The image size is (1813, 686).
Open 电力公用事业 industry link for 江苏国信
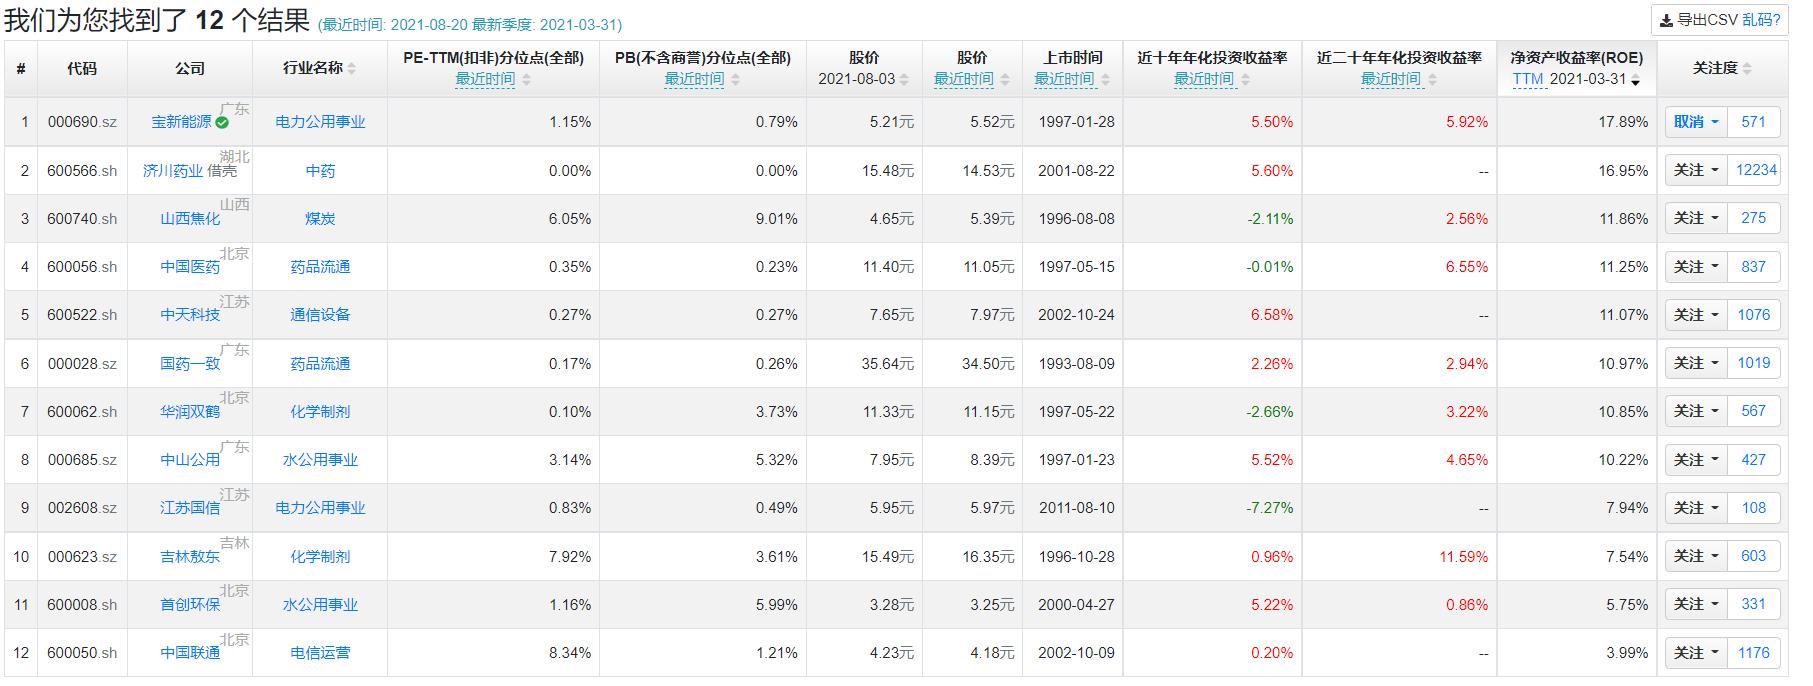(x=320, y=508)
